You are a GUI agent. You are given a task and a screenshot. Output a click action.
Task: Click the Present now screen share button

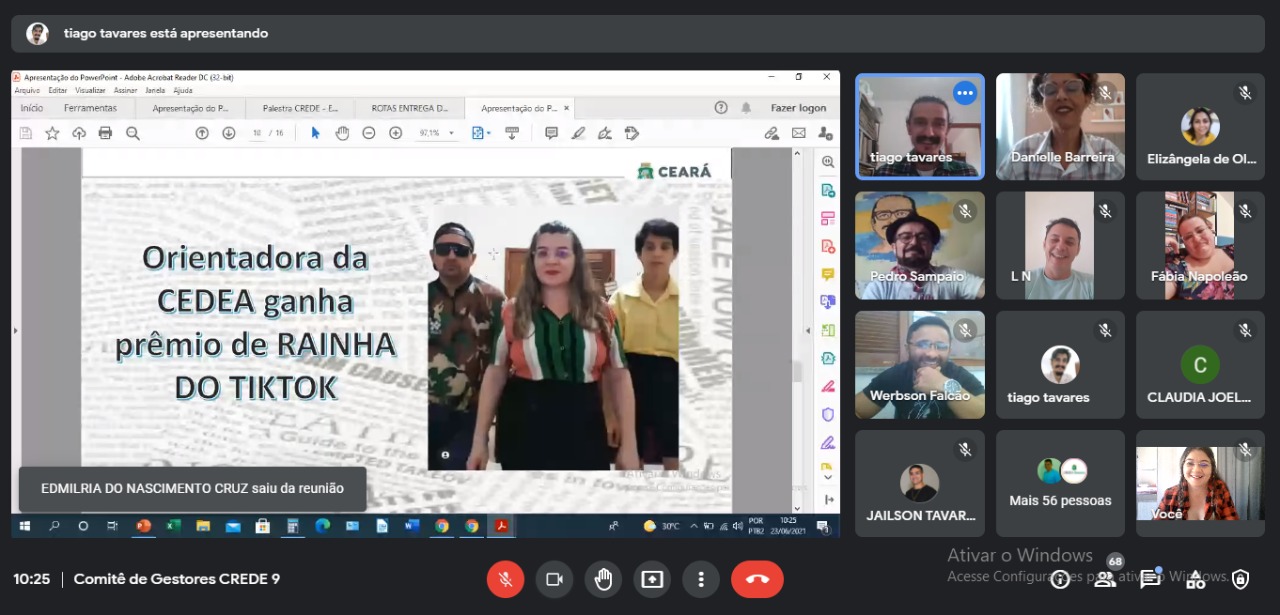tap(652, 579)
